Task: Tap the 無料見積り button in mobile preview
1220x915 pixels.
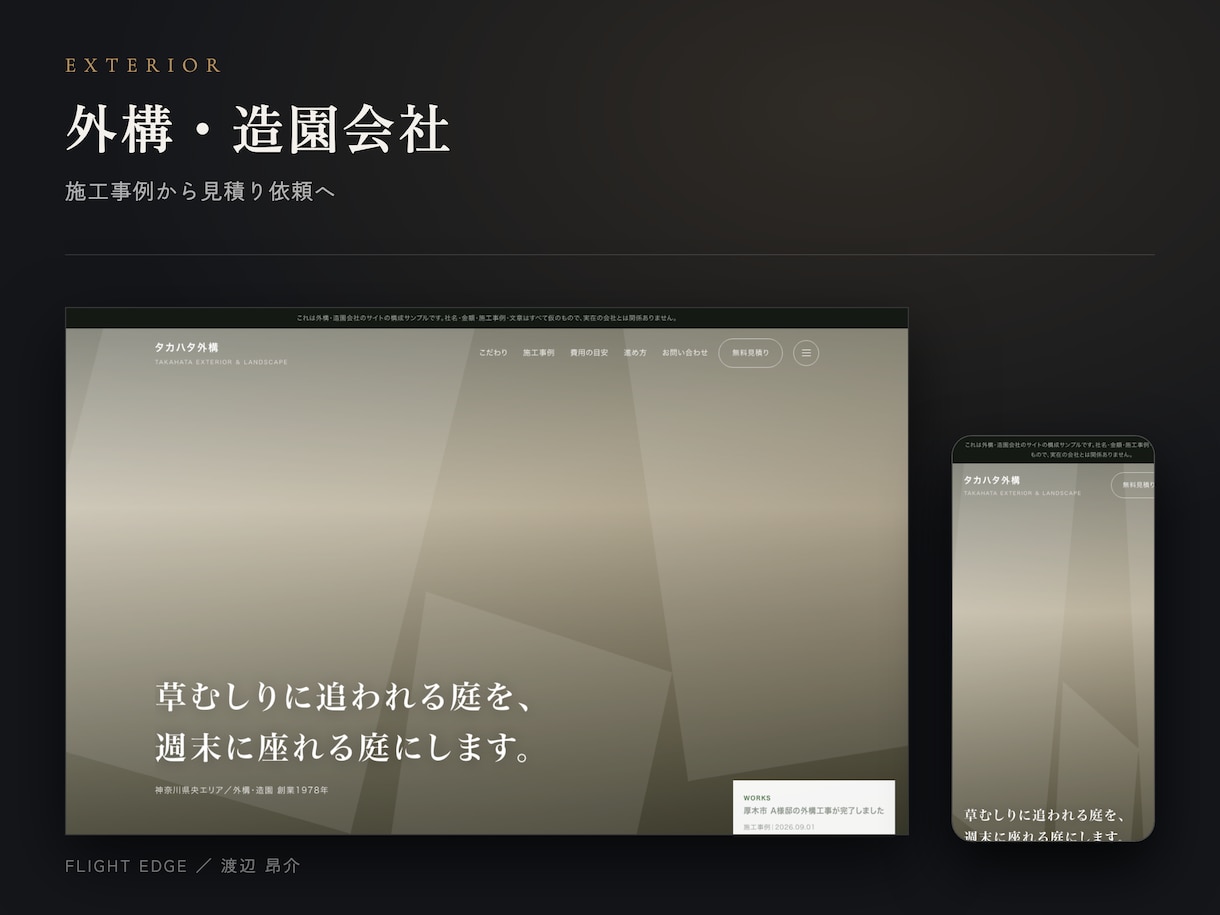Action: point(1133,485)
